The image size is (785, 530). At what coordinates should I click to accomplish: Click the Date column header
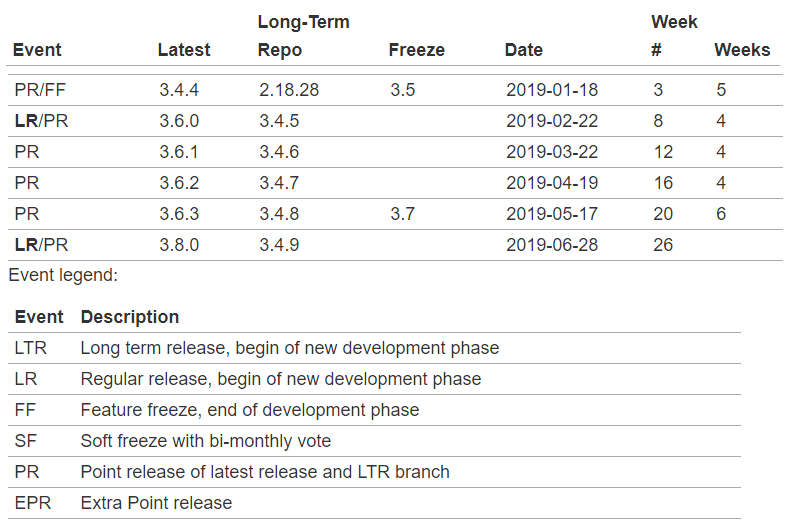[524, 50]
